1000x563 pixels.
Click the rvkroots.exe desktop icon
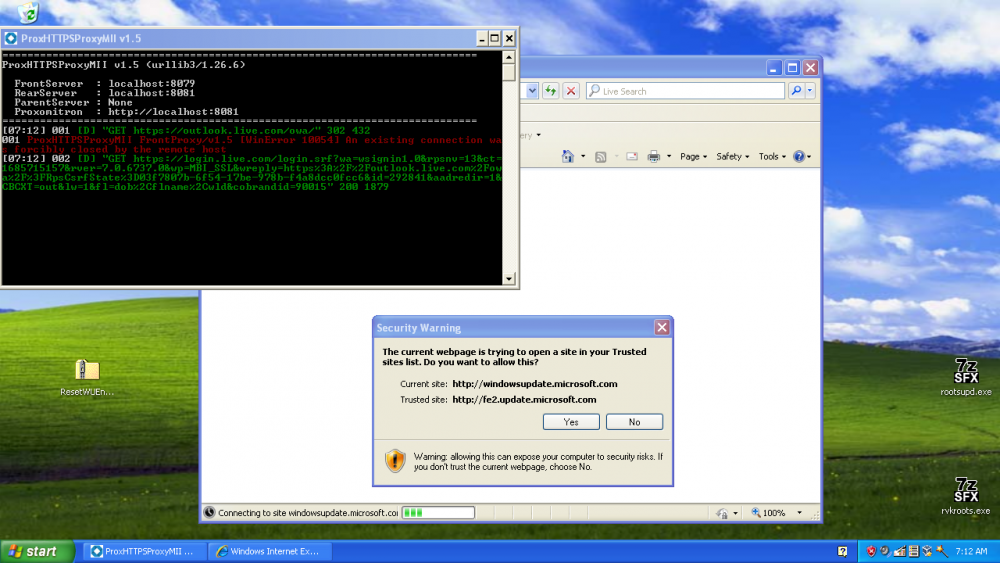[x=966, y=495]
